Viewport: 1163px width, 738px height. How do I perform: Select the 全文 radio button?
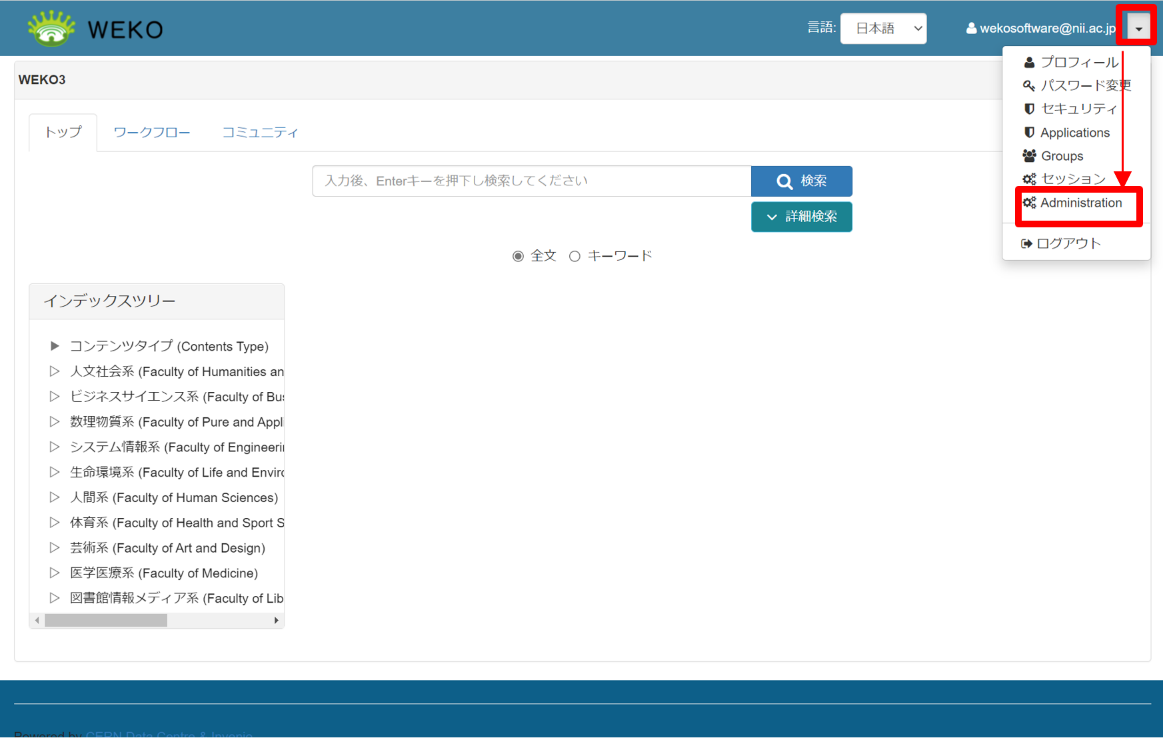point(518,256)
